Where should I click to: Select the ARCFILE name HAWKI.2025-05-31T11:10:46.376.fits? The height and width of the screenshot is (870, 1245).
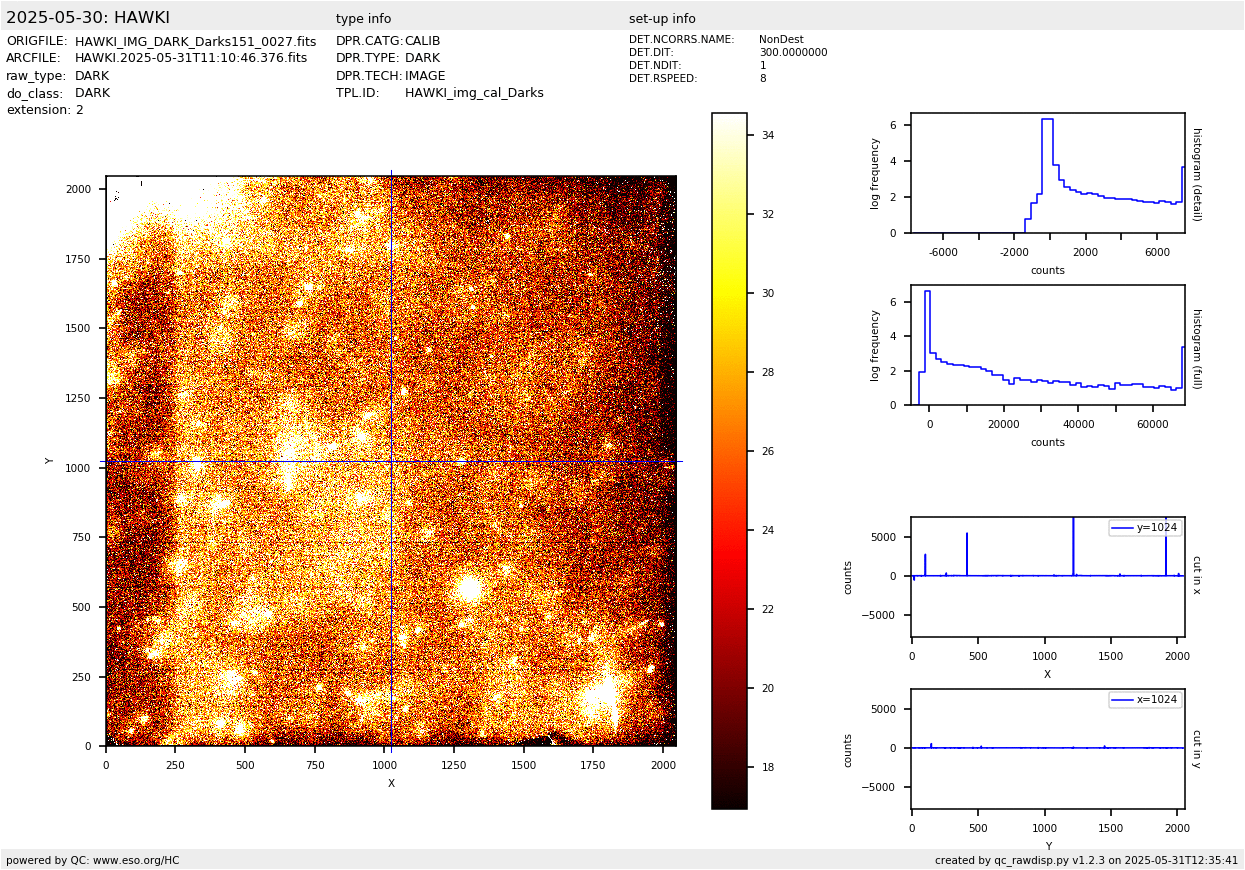click(191, 59)
